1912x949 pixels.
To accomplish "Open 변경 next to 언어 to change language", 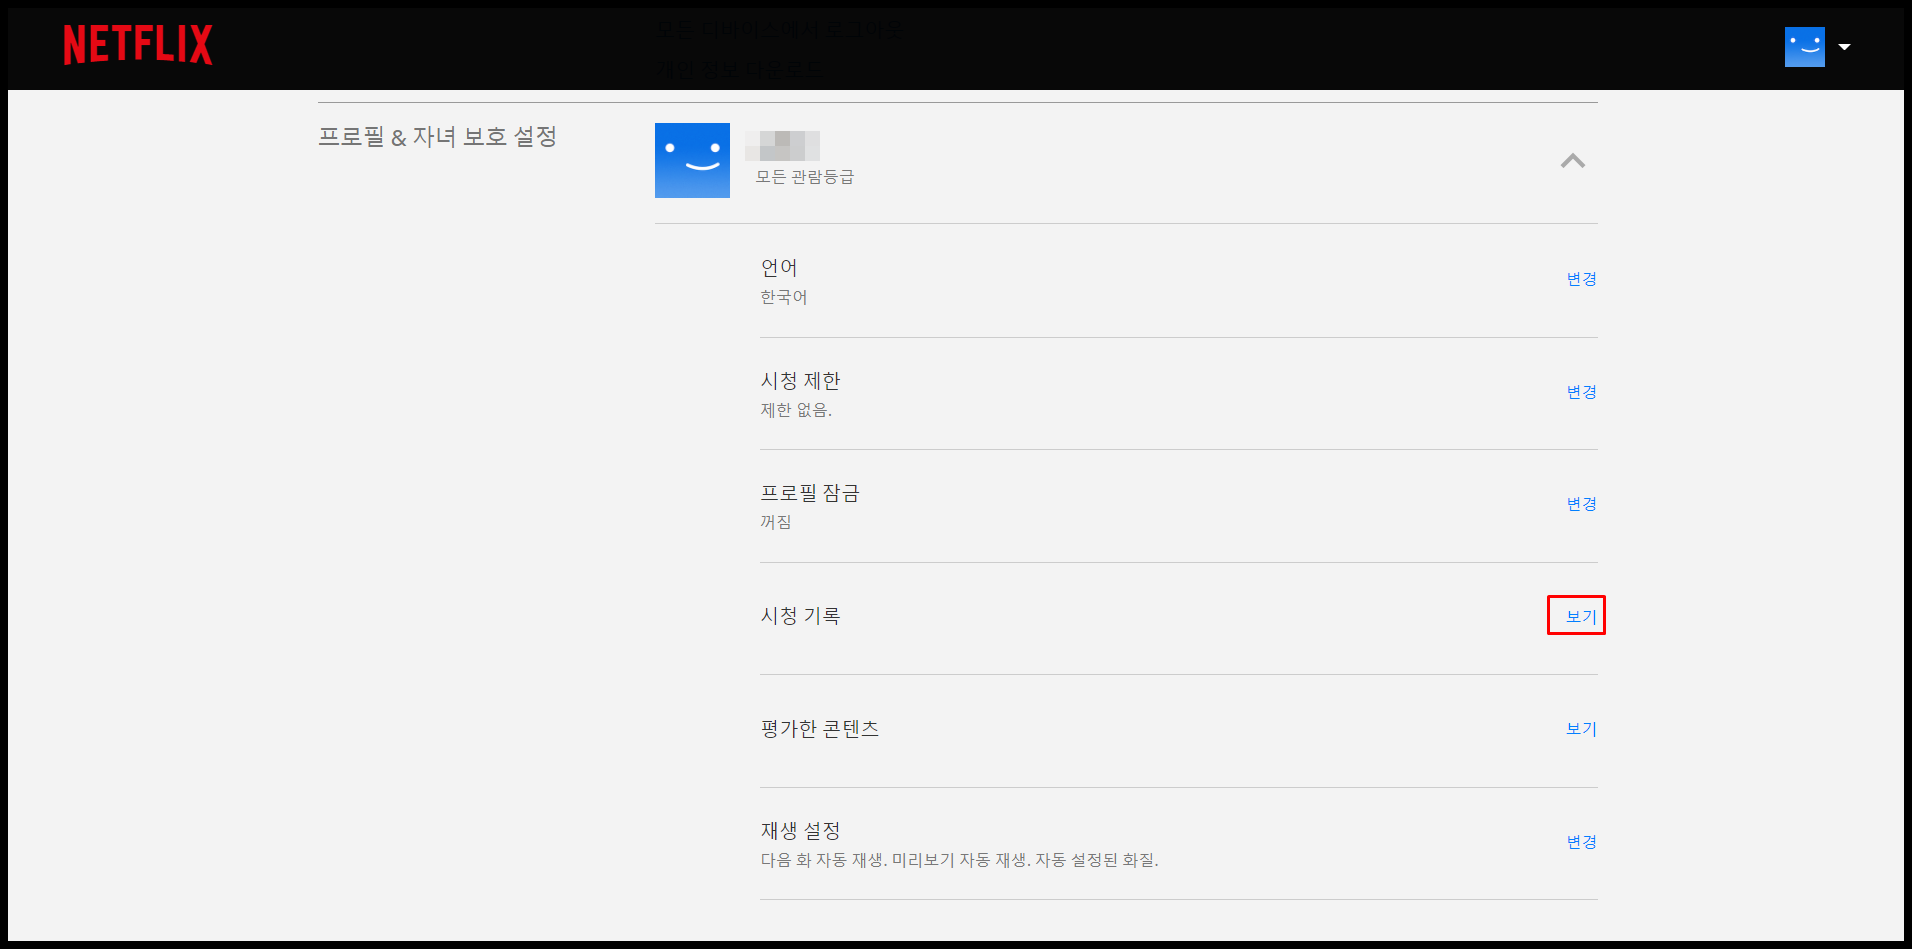I will (1581, 279).
